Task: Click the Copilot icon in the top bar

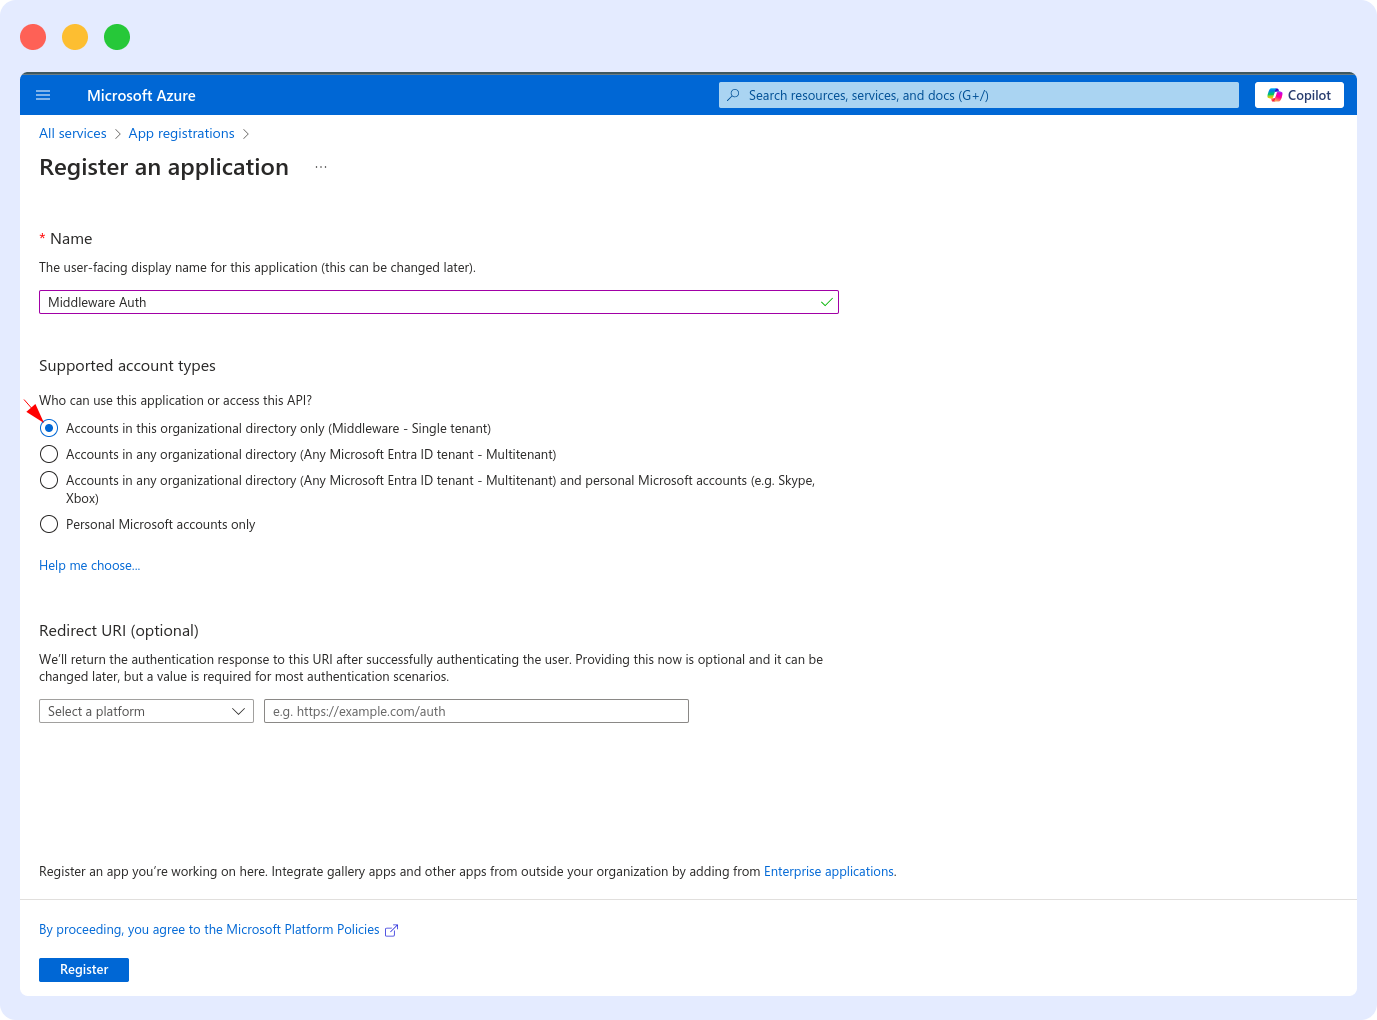Action: 1274,94
